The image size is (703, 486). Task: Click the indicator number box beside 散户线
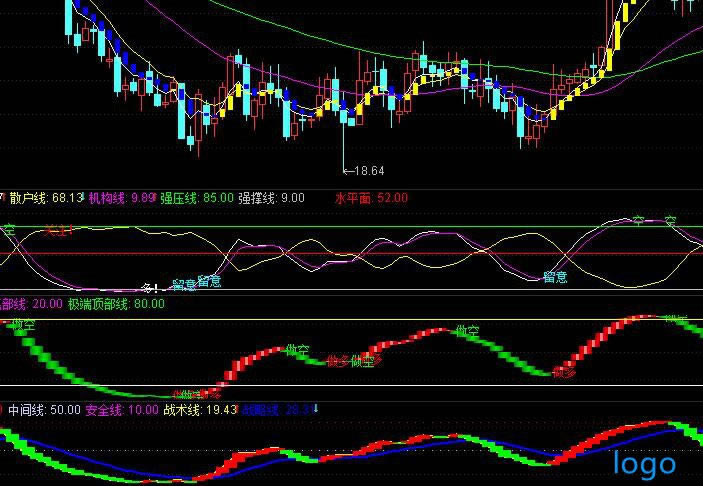click(x=3, y=198)
